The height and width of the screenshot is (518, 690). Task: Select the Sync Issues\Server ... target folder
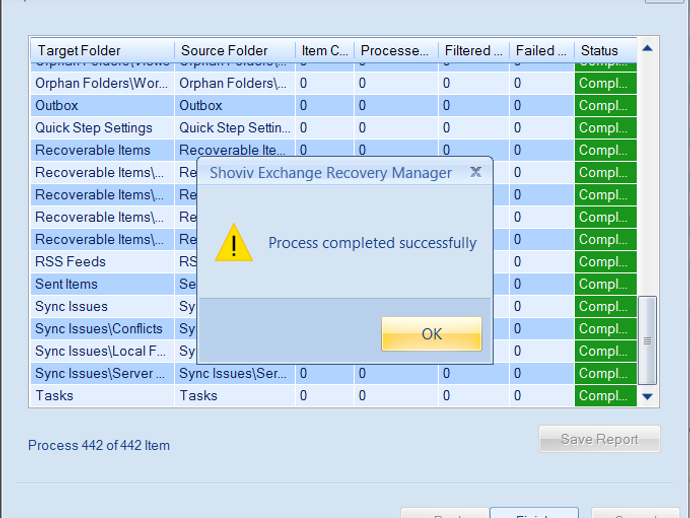(x=102, y=374)
